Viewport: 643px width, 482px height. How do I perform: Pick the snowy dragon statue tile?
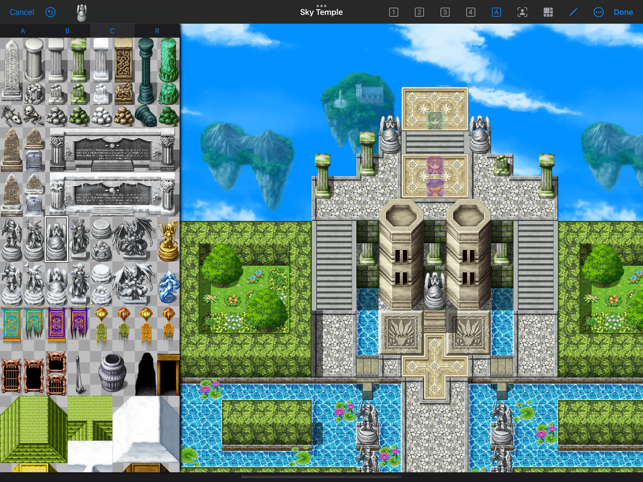134,284
